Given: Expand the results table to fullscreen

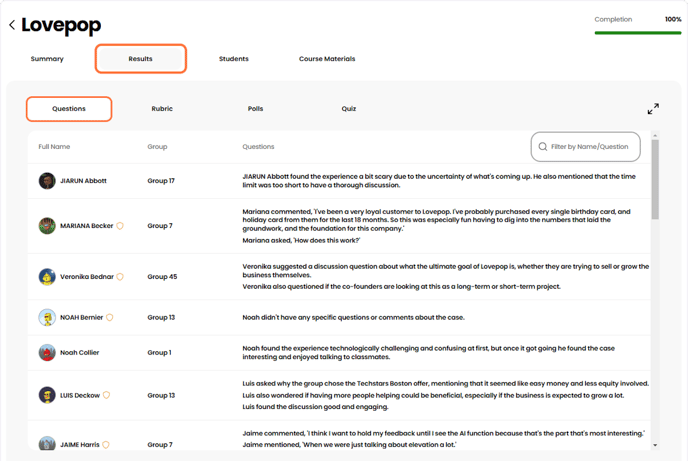Looking at the screenshot, I should (653, 108).
